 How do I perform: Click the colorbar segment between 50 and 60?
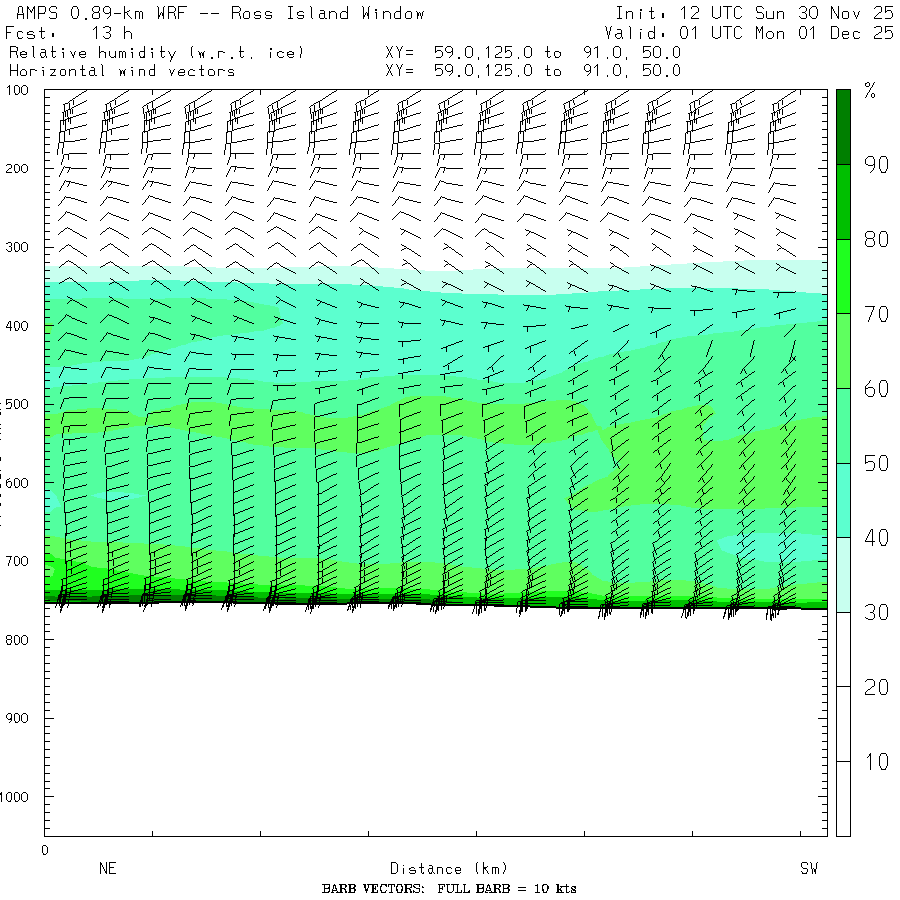pos(843,426)
